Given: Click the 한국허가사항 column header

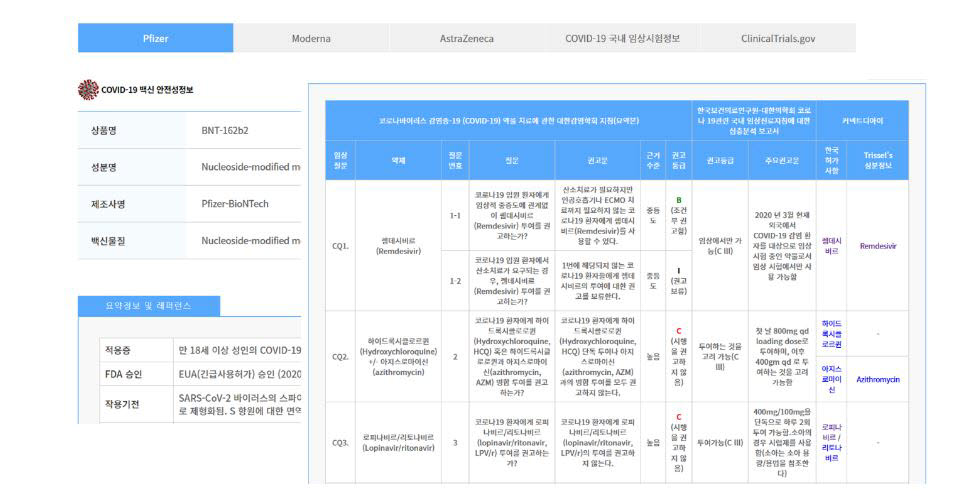Looking at the screenshot, I should 831,160.
